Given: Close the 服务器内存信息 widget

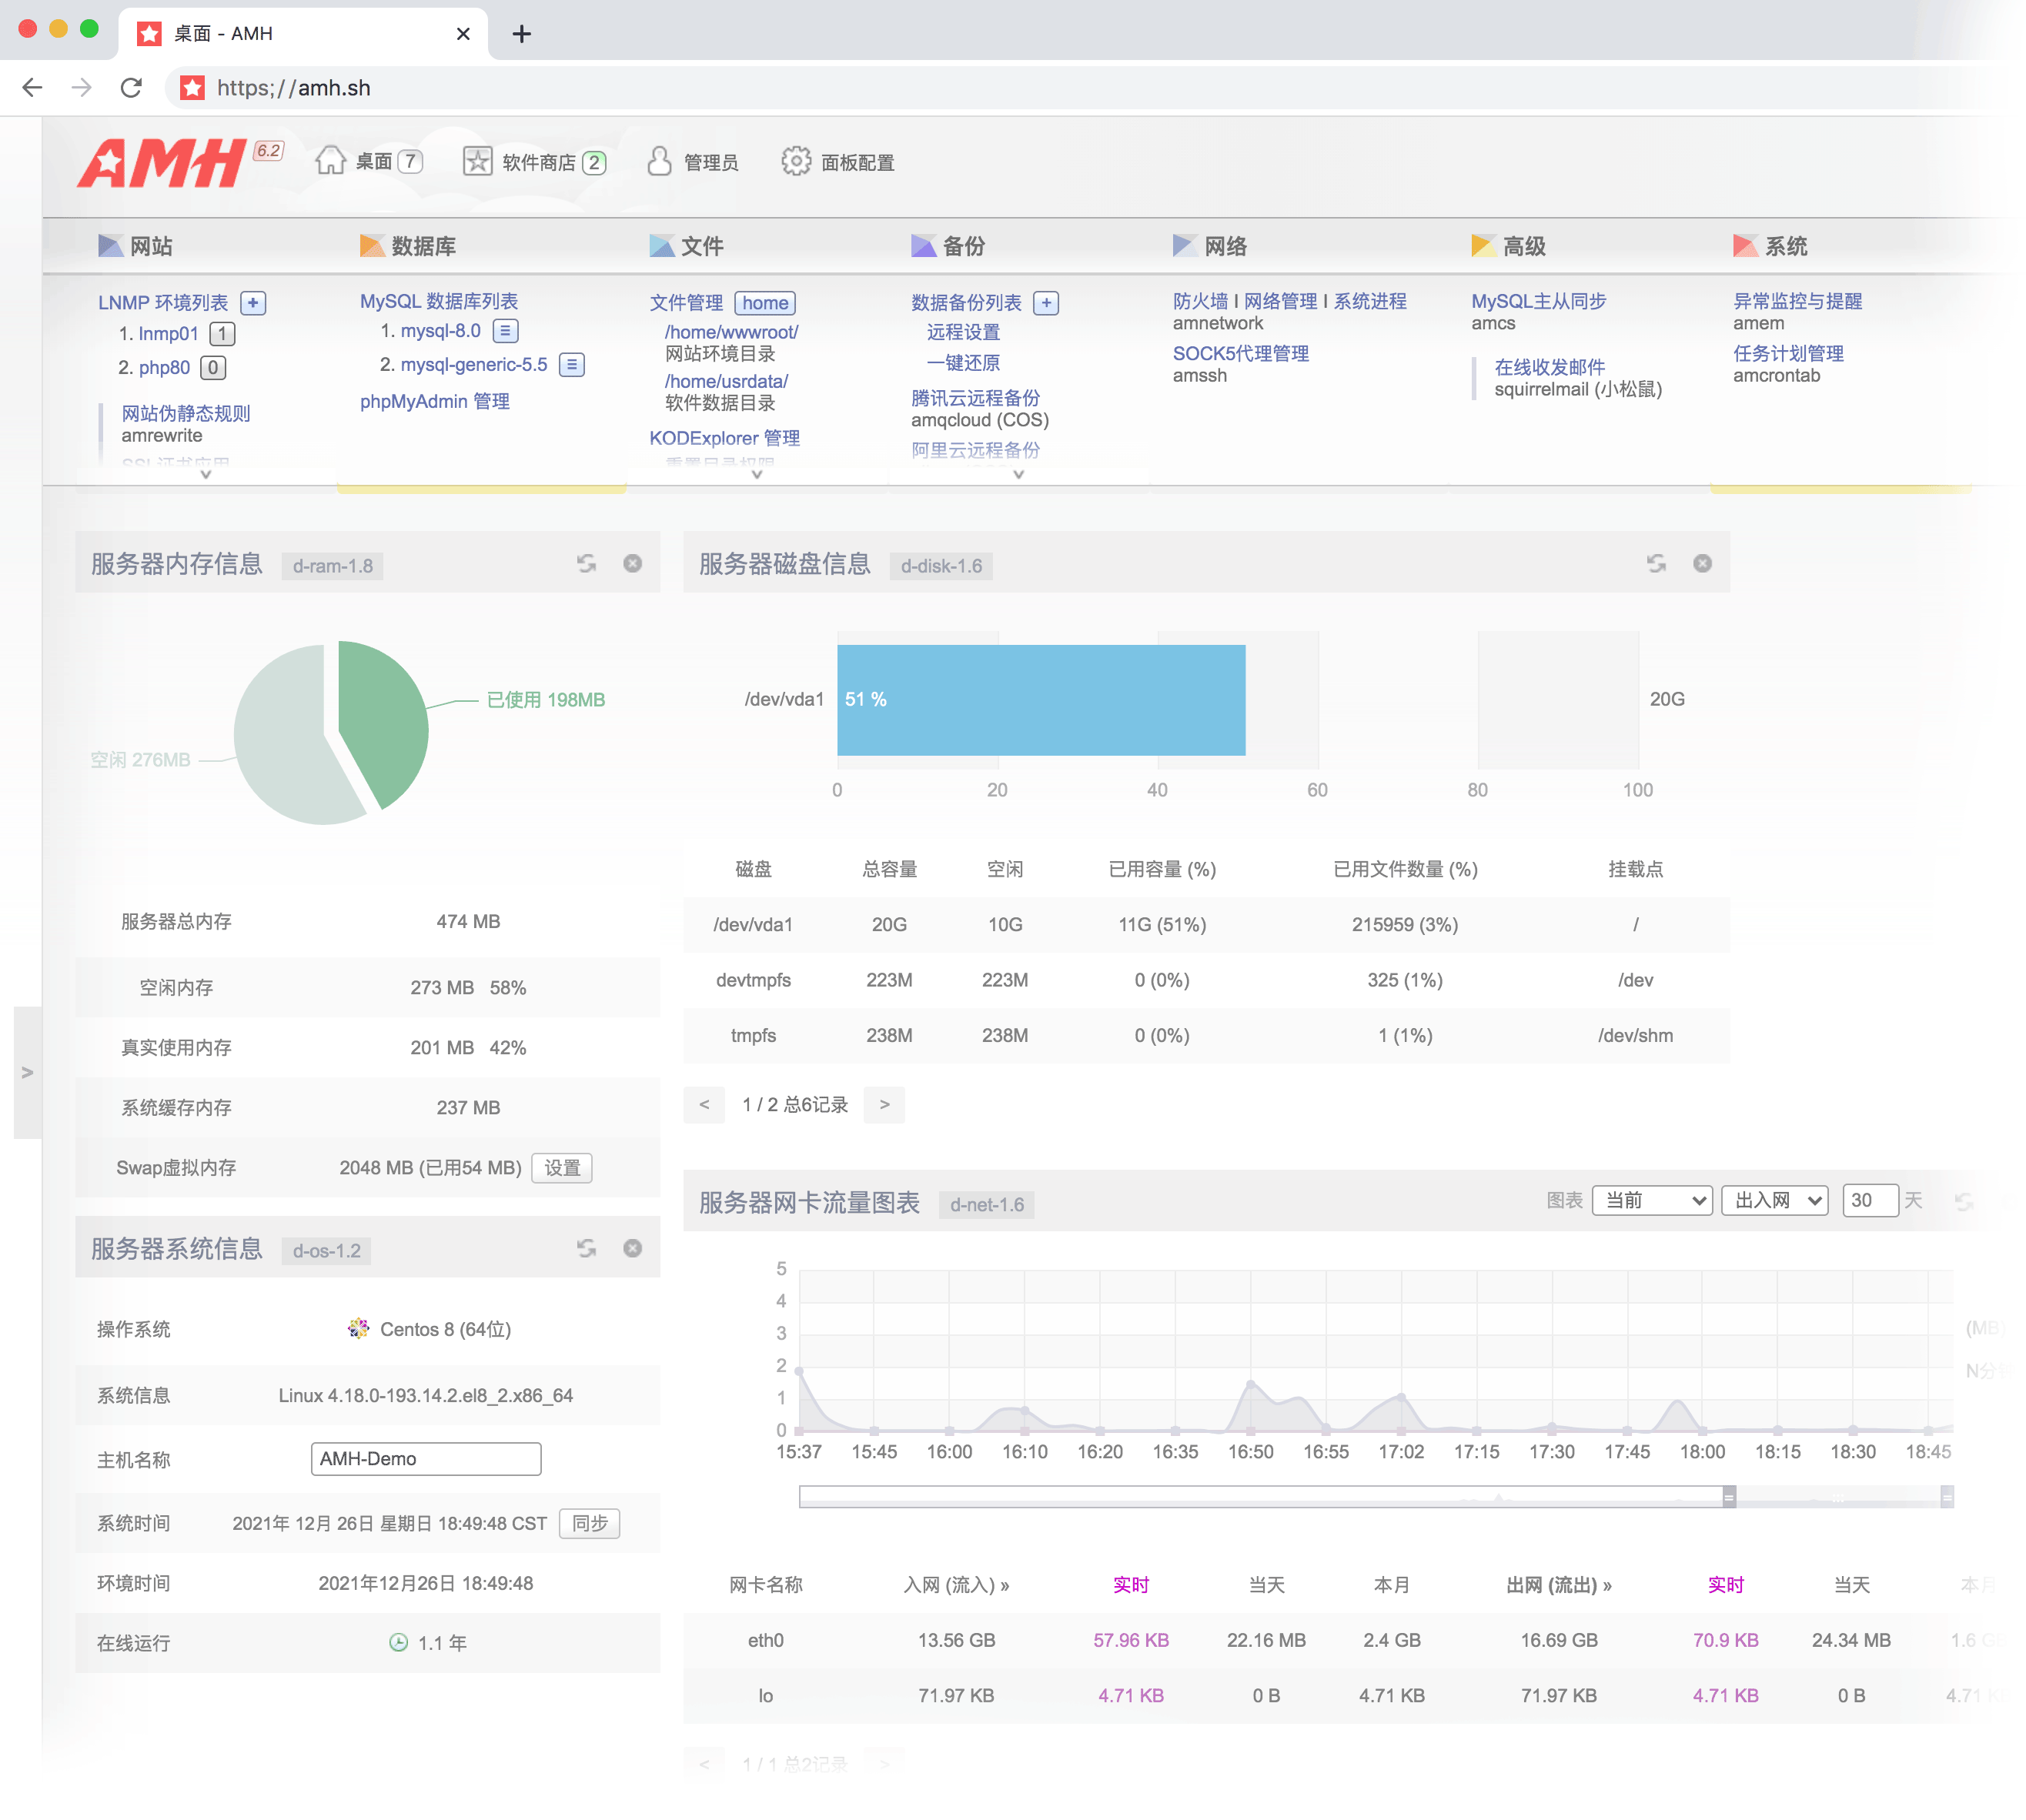Looking at the screenshot, I should (633, 564).
